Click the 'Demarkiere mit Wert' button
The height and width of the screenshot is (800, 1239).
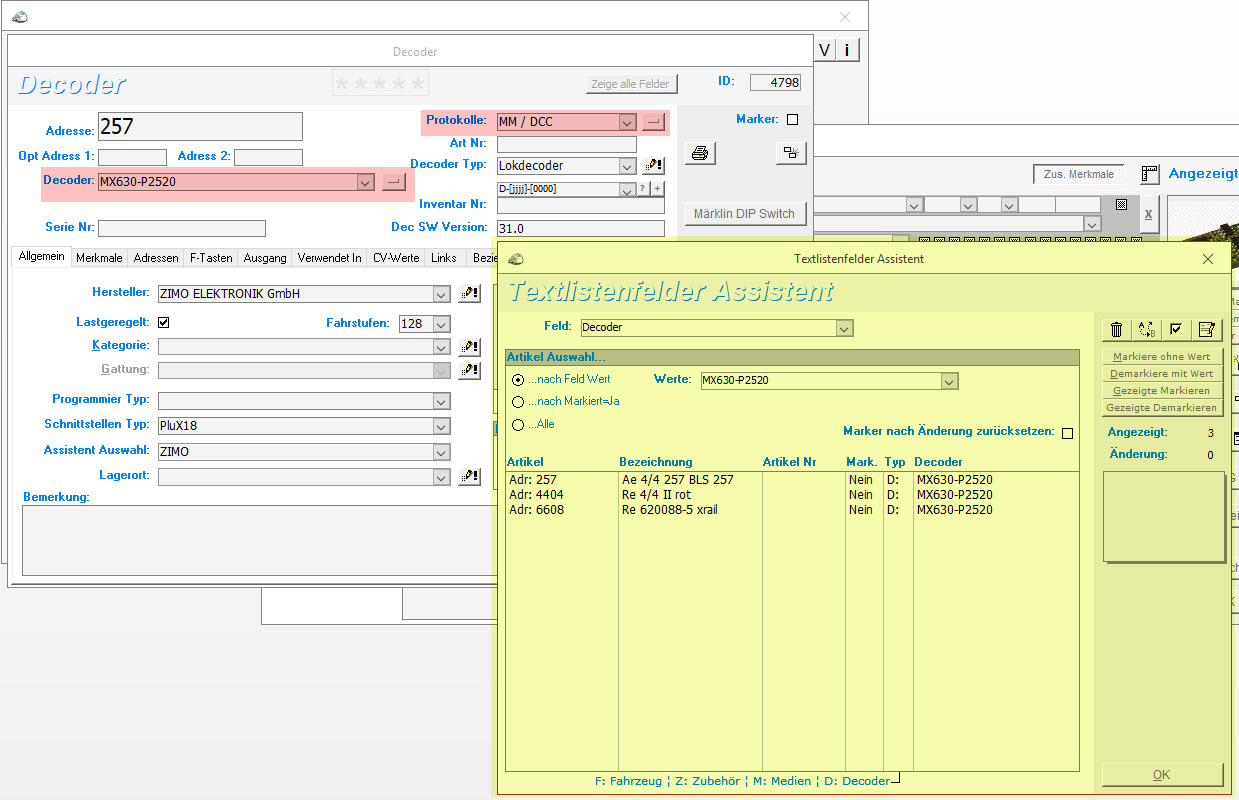pos(1162,374)
